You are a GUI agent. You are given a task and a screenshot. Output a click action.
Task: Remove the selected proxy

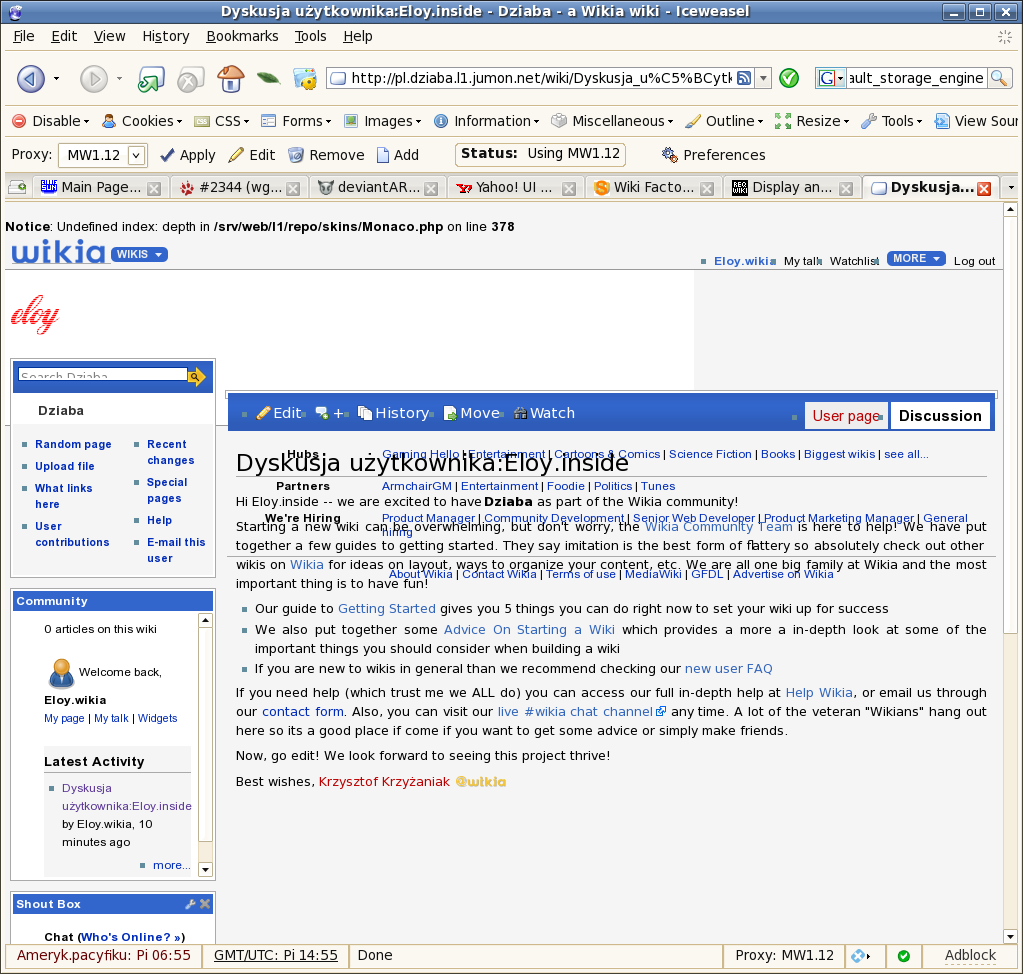[x=326, y=155]
